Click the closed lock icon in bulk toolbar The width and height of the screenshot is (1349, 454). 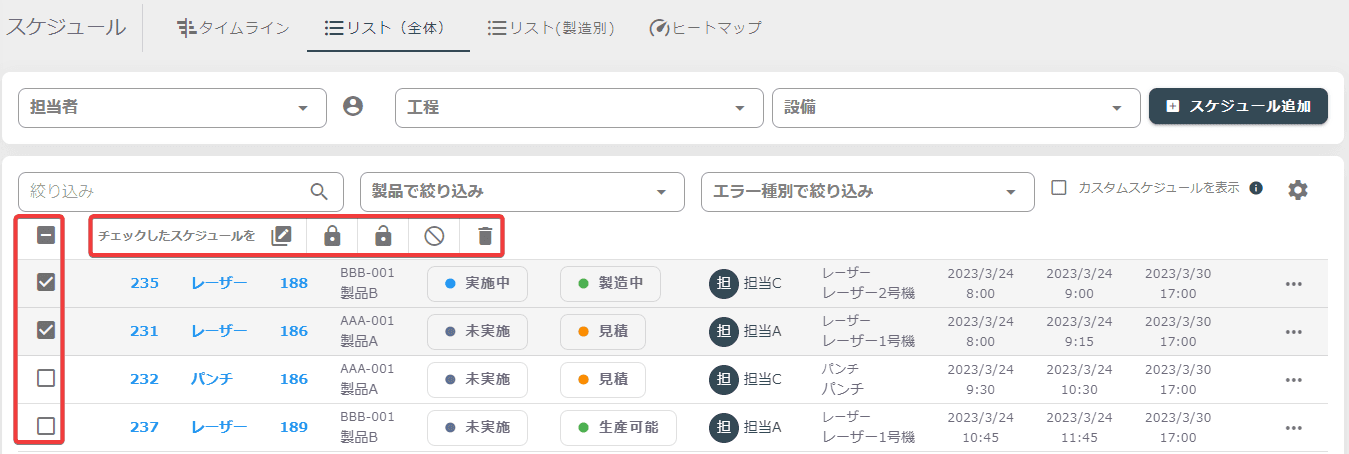[x=332, y=236]
